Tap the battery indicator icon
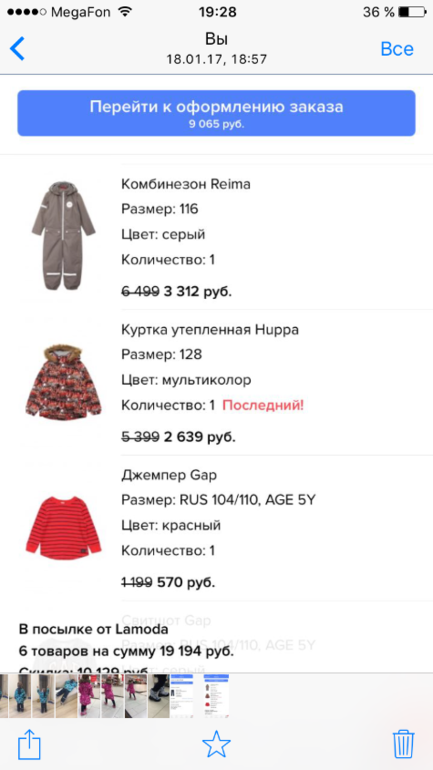Screen dimensions: 433x770 [x=412, y=12]
